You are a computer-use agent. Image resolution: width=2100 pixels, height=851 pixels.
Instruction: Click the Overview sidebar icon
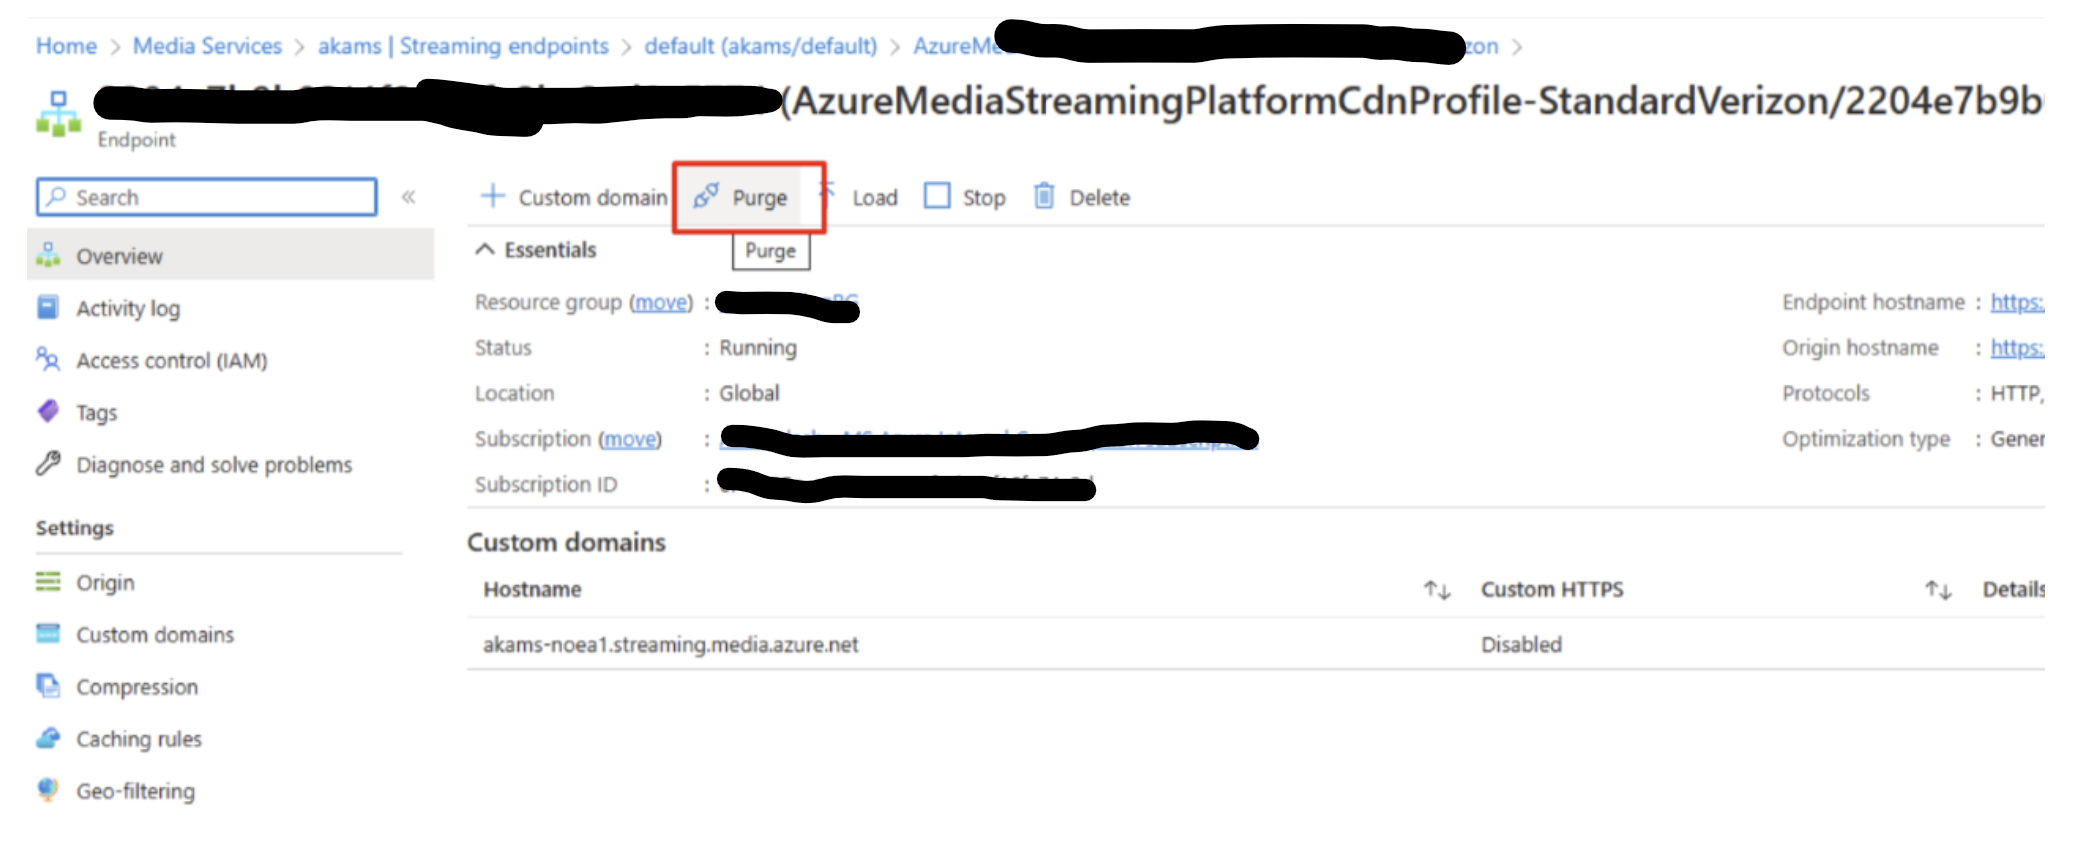point(48,255)
